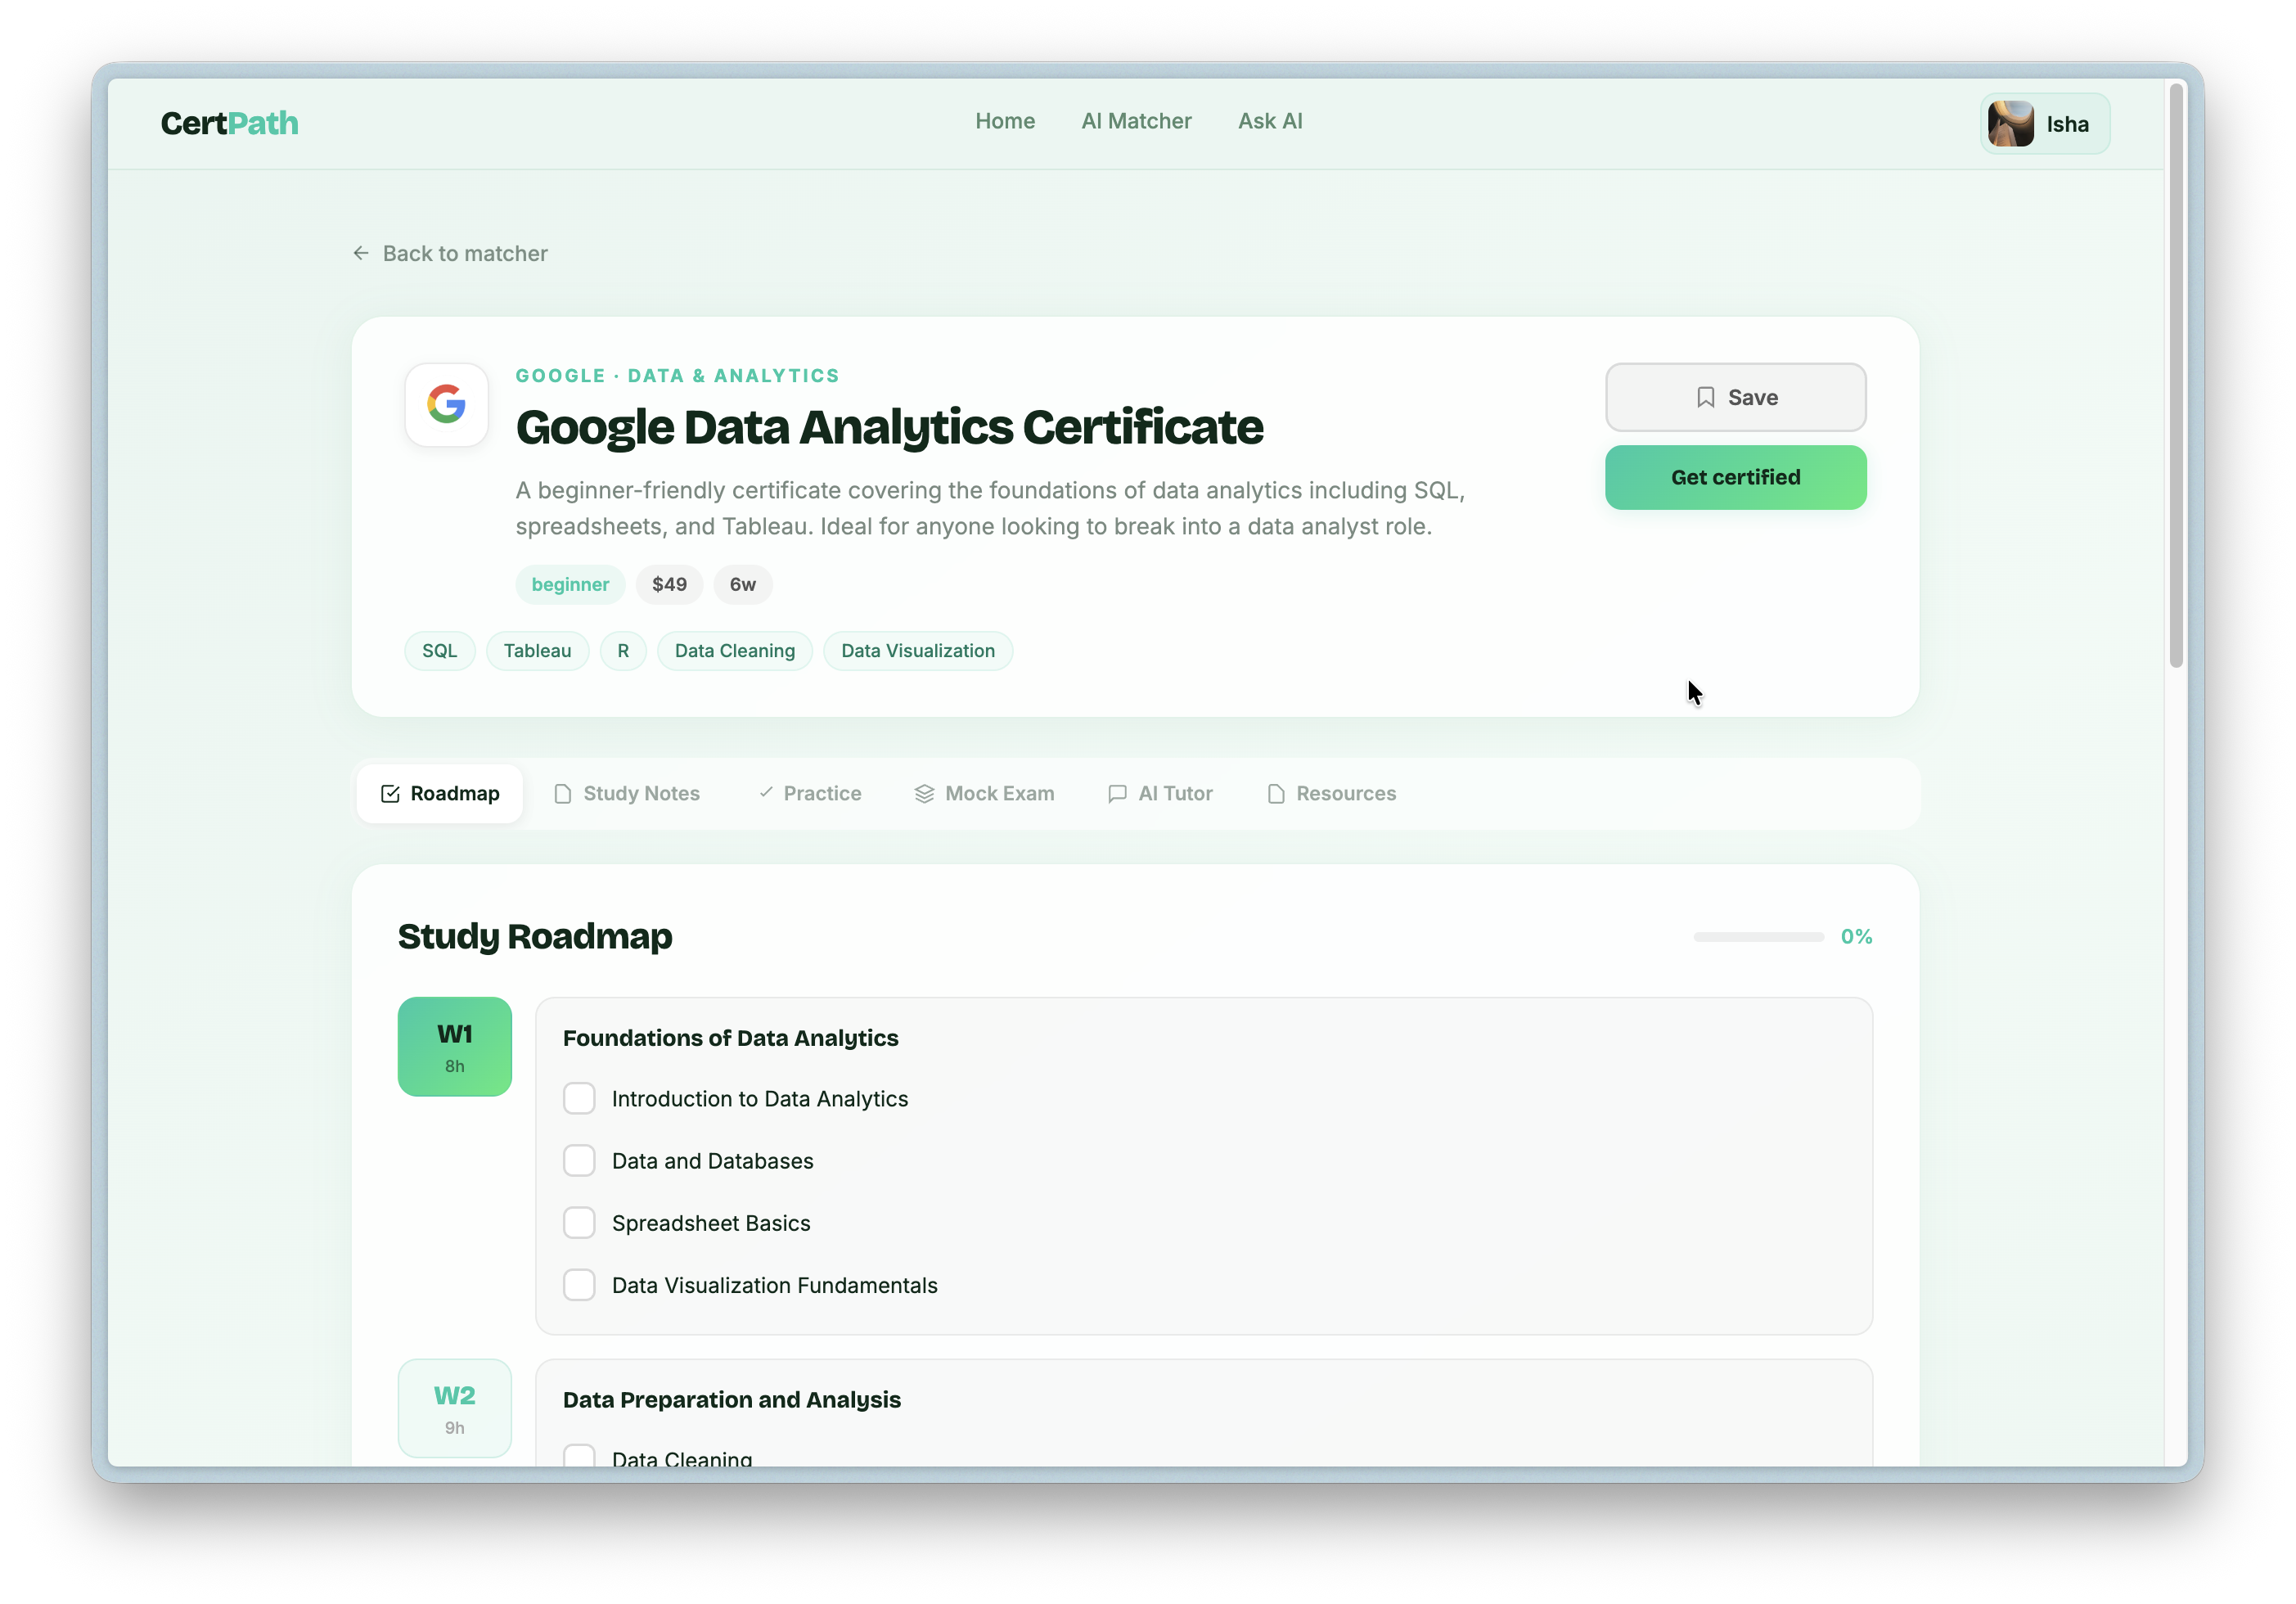Click the Tableau skill tag
The image size is (2296, 1604).
[x=538, y=651]
